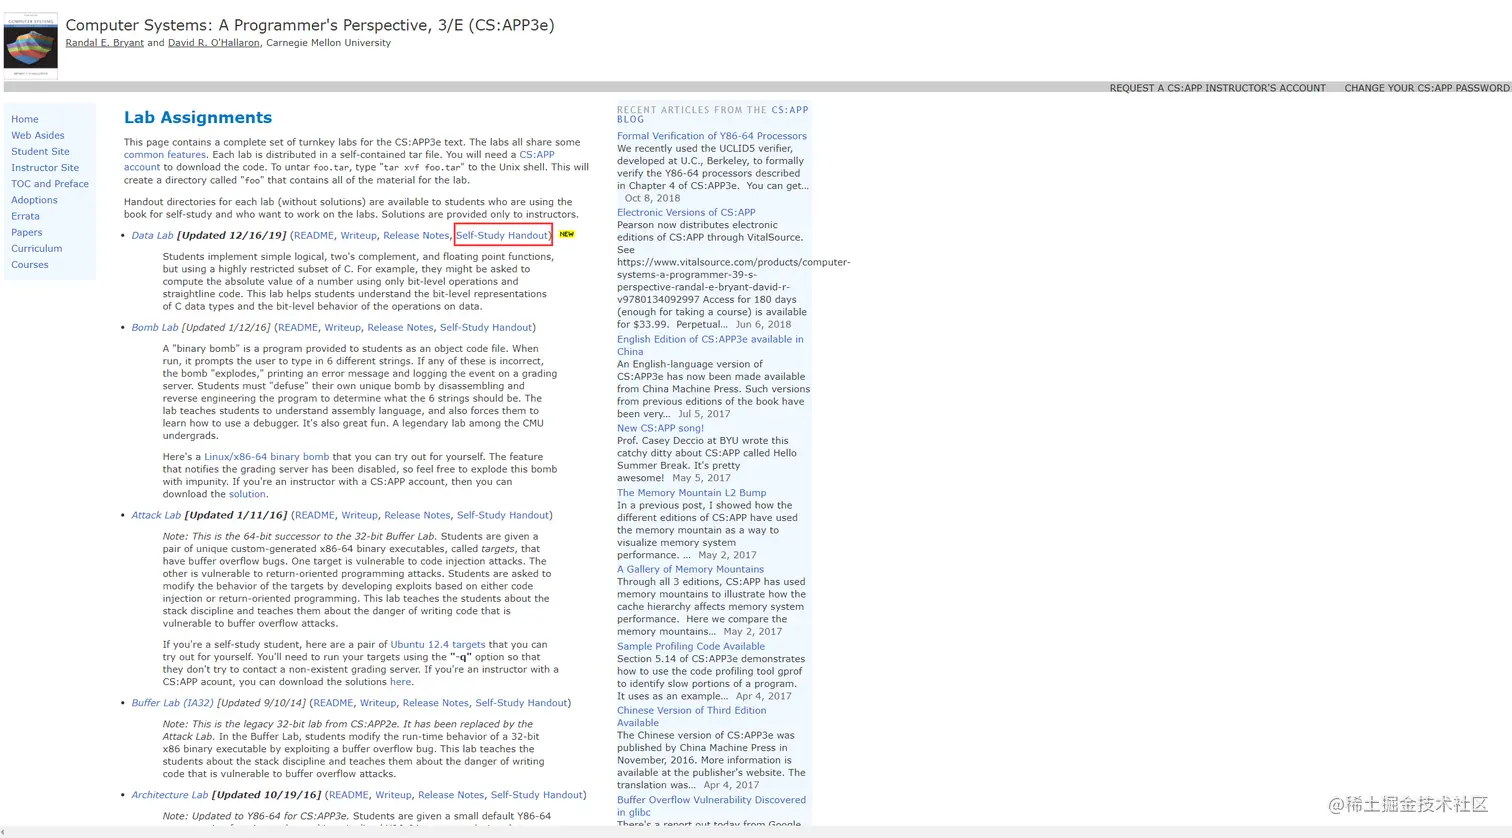The height and width of the screenshot is (838, 1512).
Task: Click Request a CS:APP Instructor's Account
Action: [x=1217, y=88]
